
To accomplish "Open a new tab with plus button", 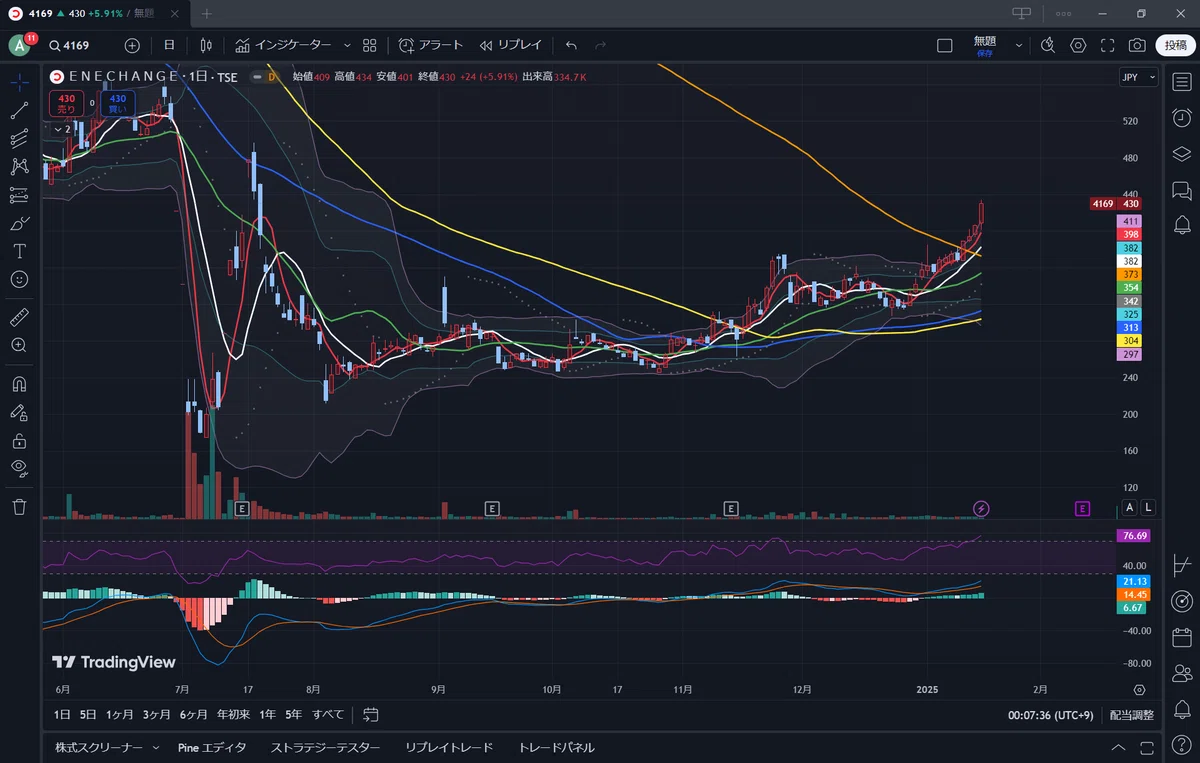I will [207, 13].
